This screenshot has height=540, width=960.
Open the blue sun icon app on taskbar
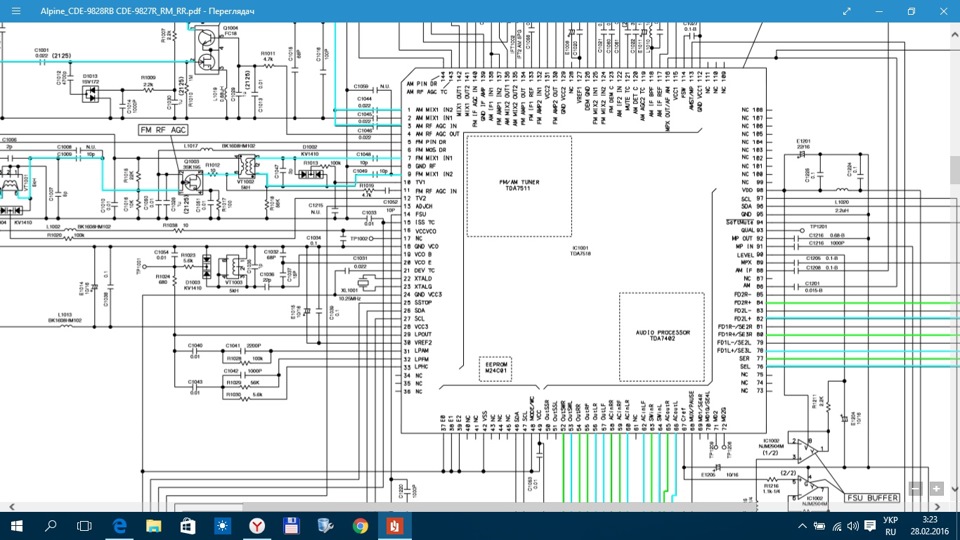tap(222, 526)
